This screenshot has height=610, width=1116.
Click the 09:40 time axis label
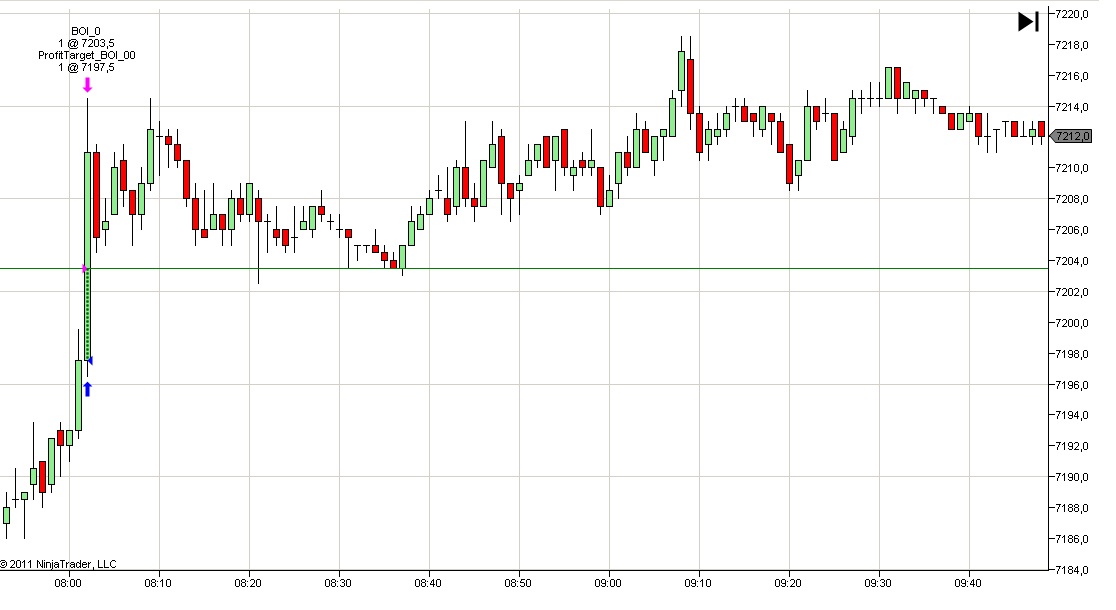[968, 583]
